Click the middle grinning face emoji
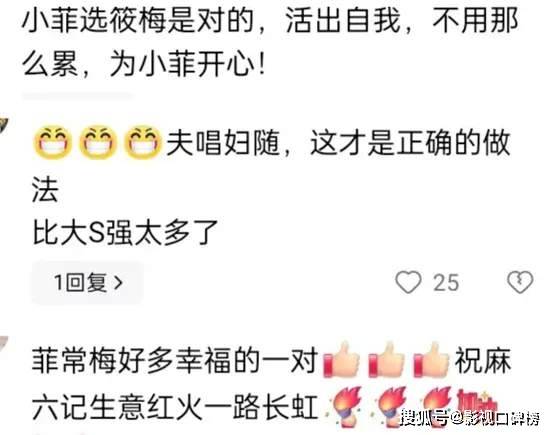 pos(98,143)
